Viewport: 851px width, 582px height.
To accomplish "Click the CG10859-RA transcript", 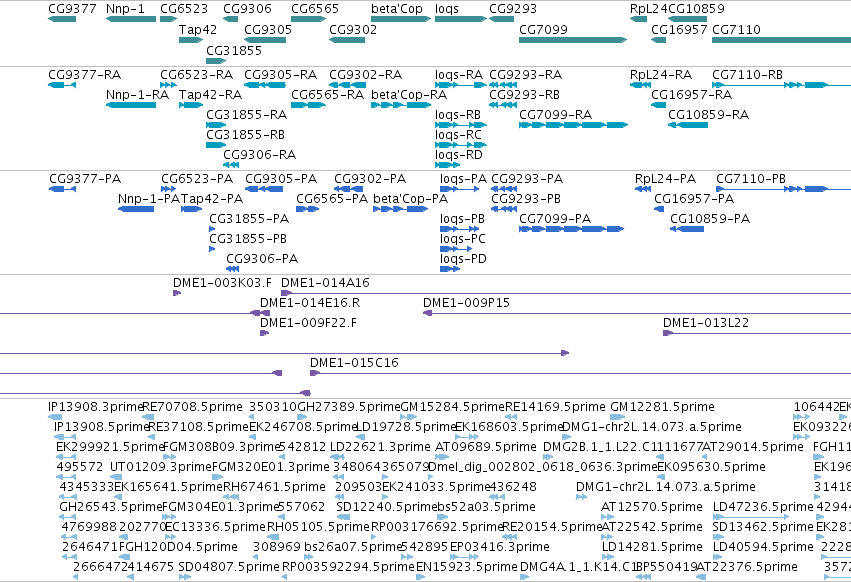I will pyautogui.click(x=688, y=125).
